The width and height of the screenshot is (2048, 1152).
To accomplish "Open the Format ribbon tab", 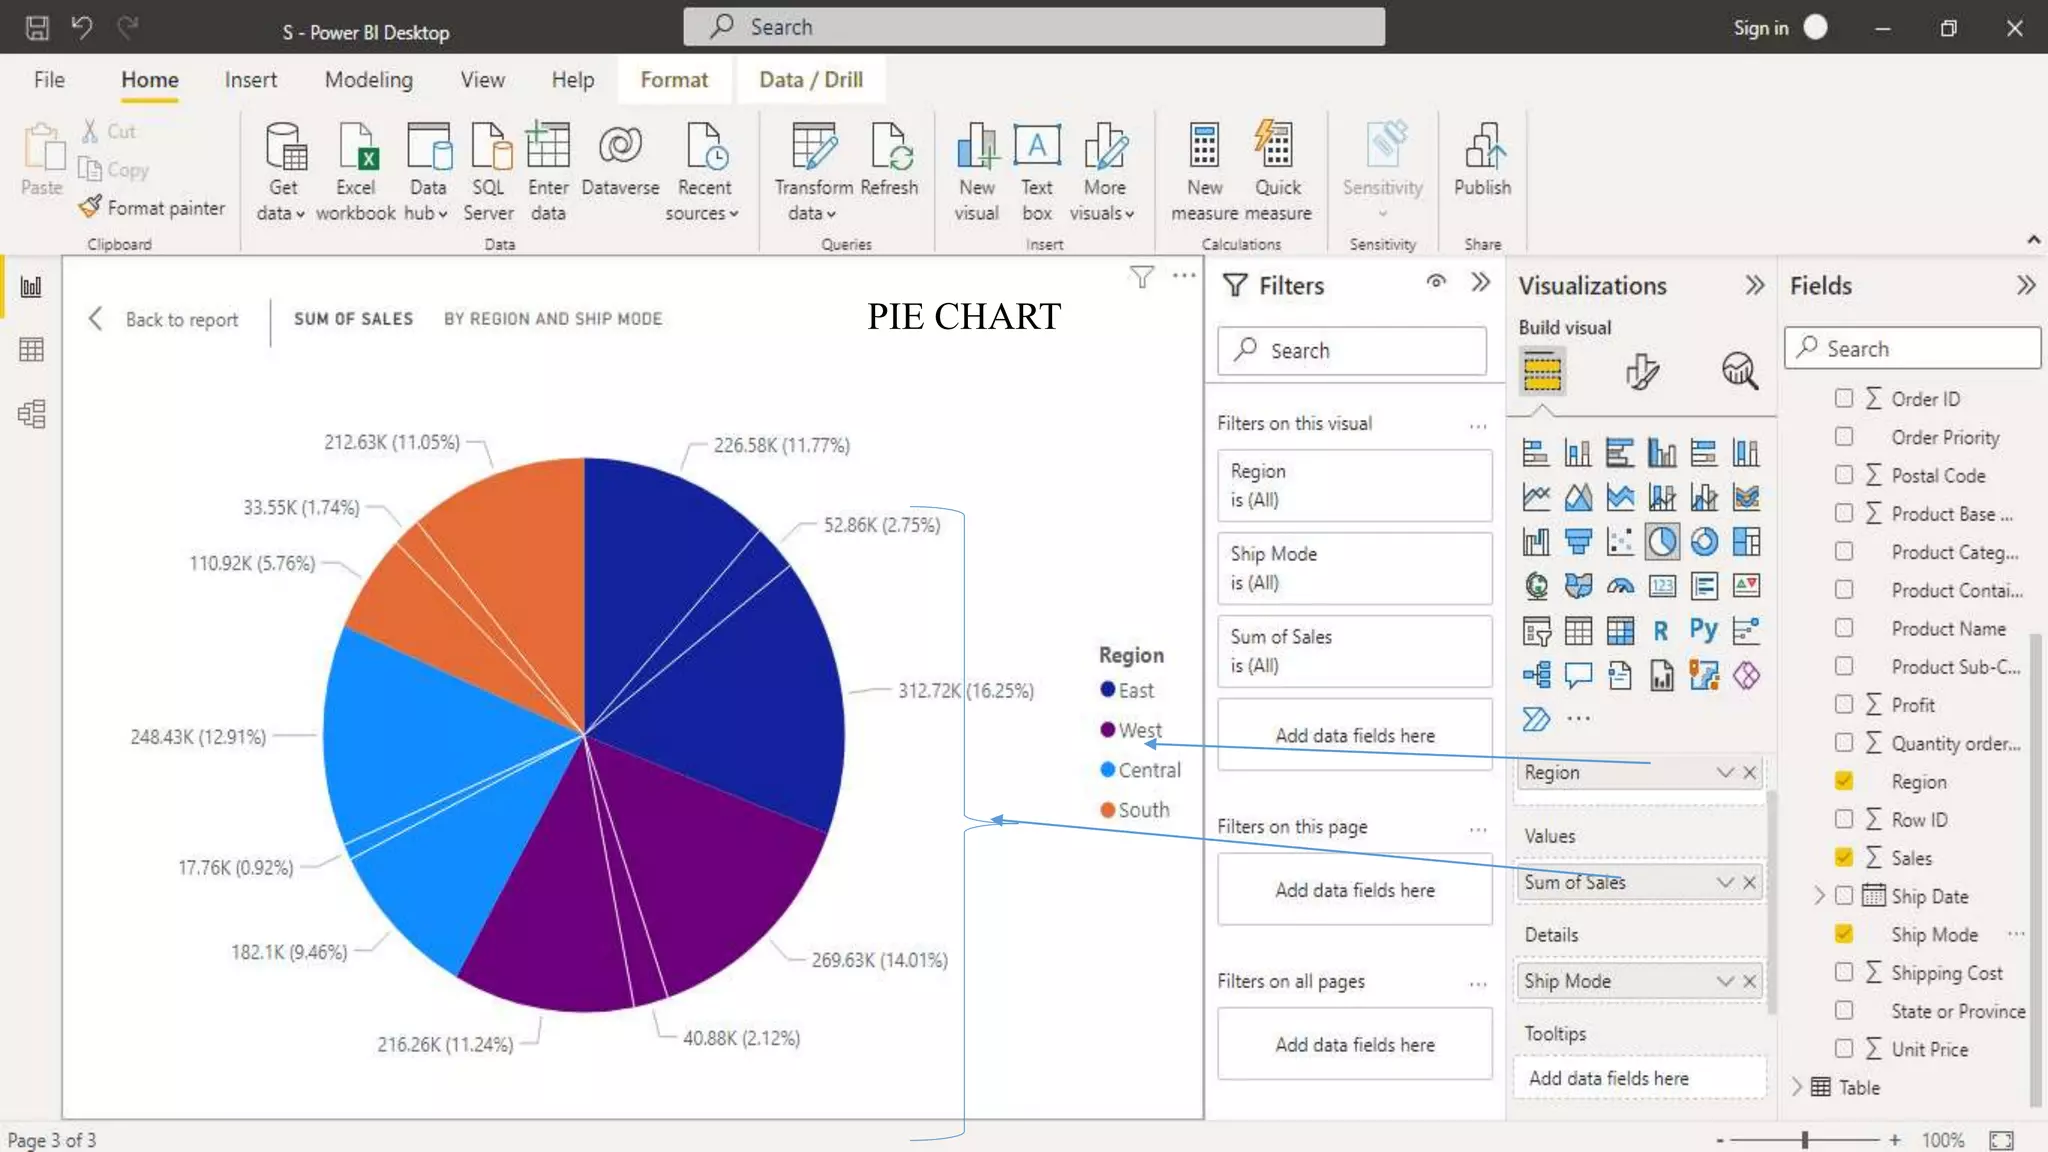I will coord(674,79).
